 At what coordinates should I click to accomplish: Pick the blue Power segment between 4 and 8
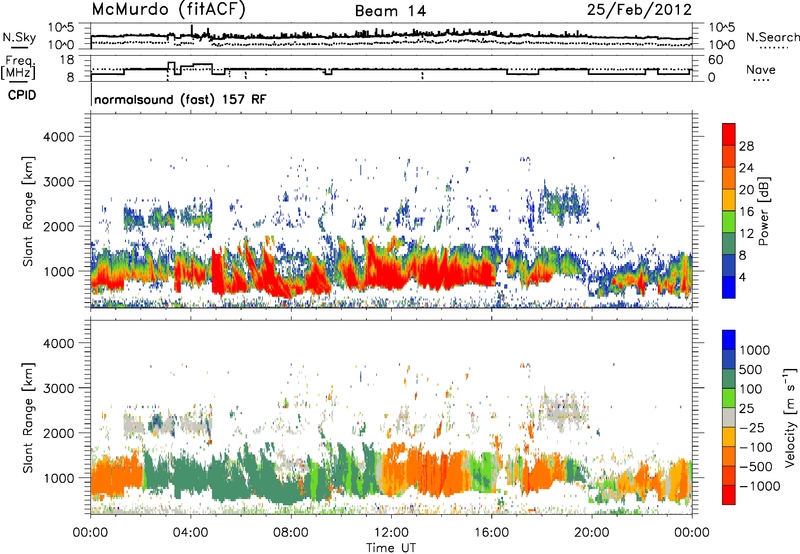click(729, 265)
